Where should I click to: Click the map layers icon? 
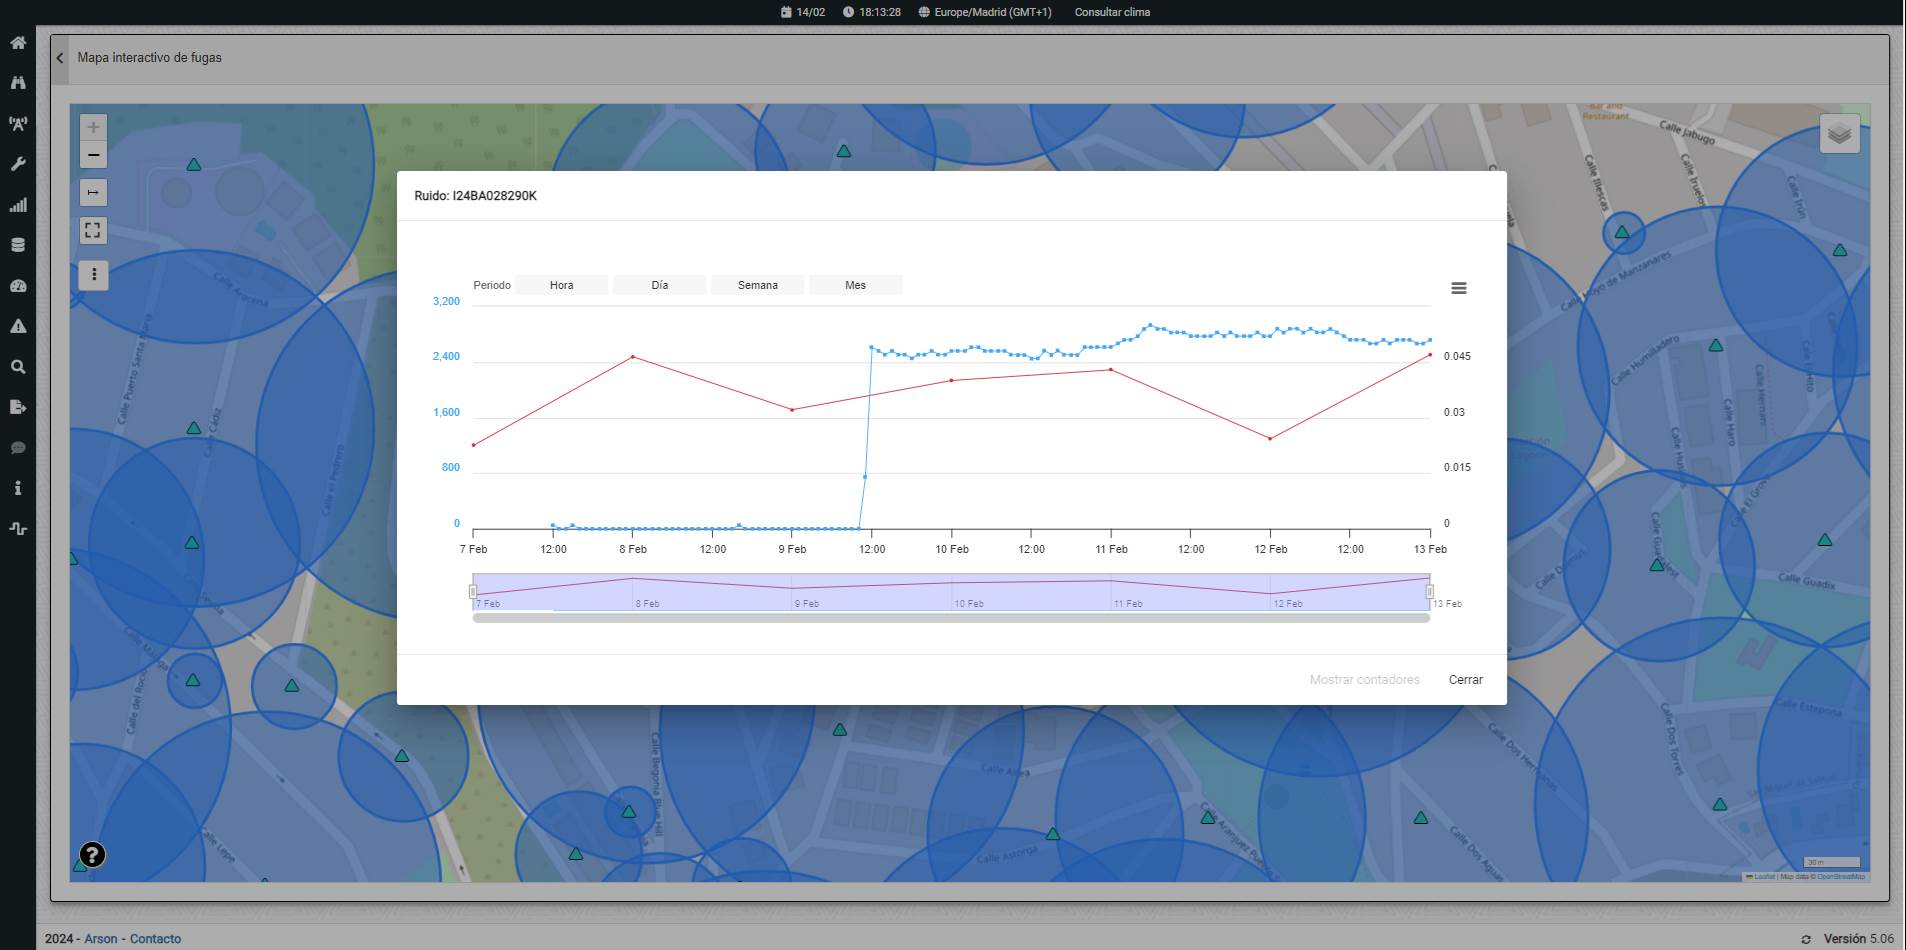click(1839, 134)
